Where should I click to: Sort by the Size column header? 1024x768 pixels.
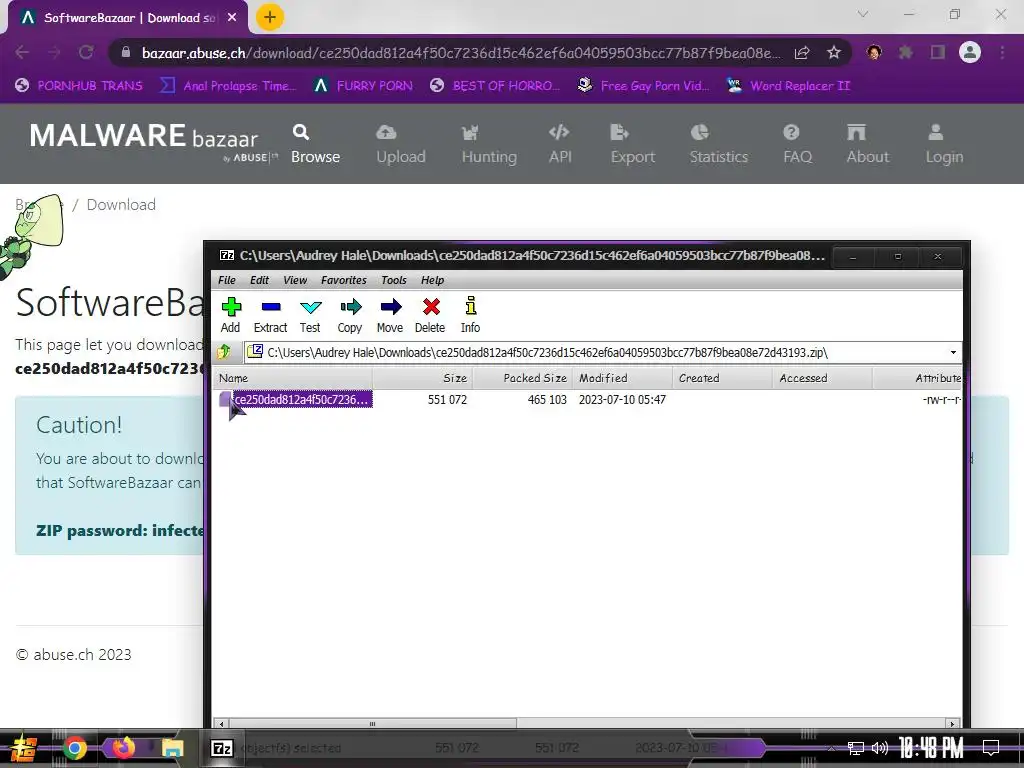click(x=423, y=378)
